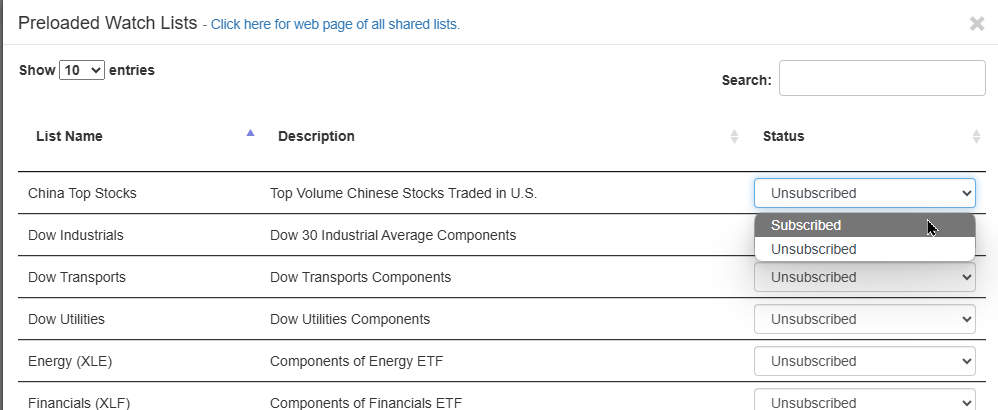Click the List Name column header
Screen dimensions: 998x410
(69, 136)
